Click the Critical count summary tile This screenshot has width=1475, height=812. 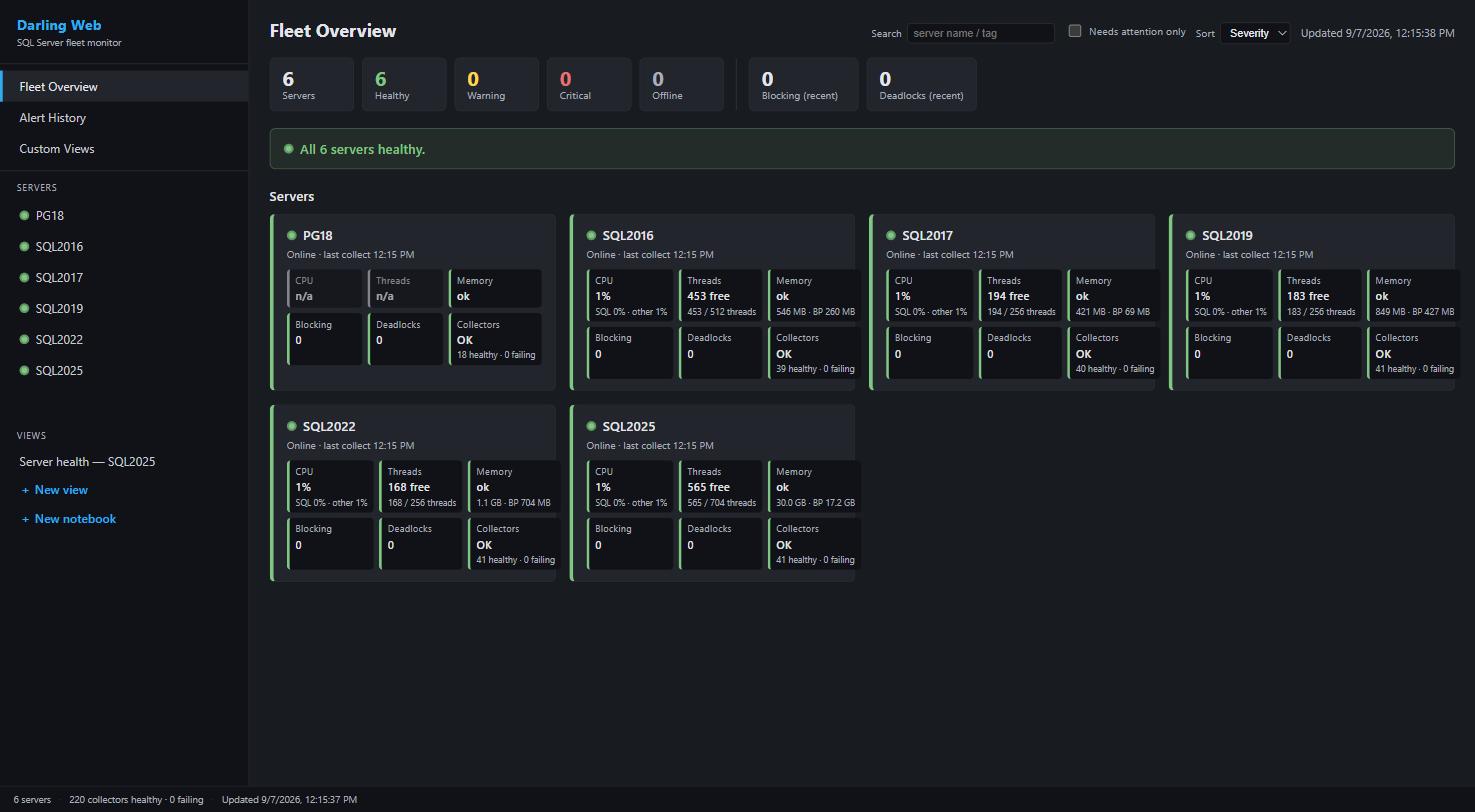[x=589, y=84]
